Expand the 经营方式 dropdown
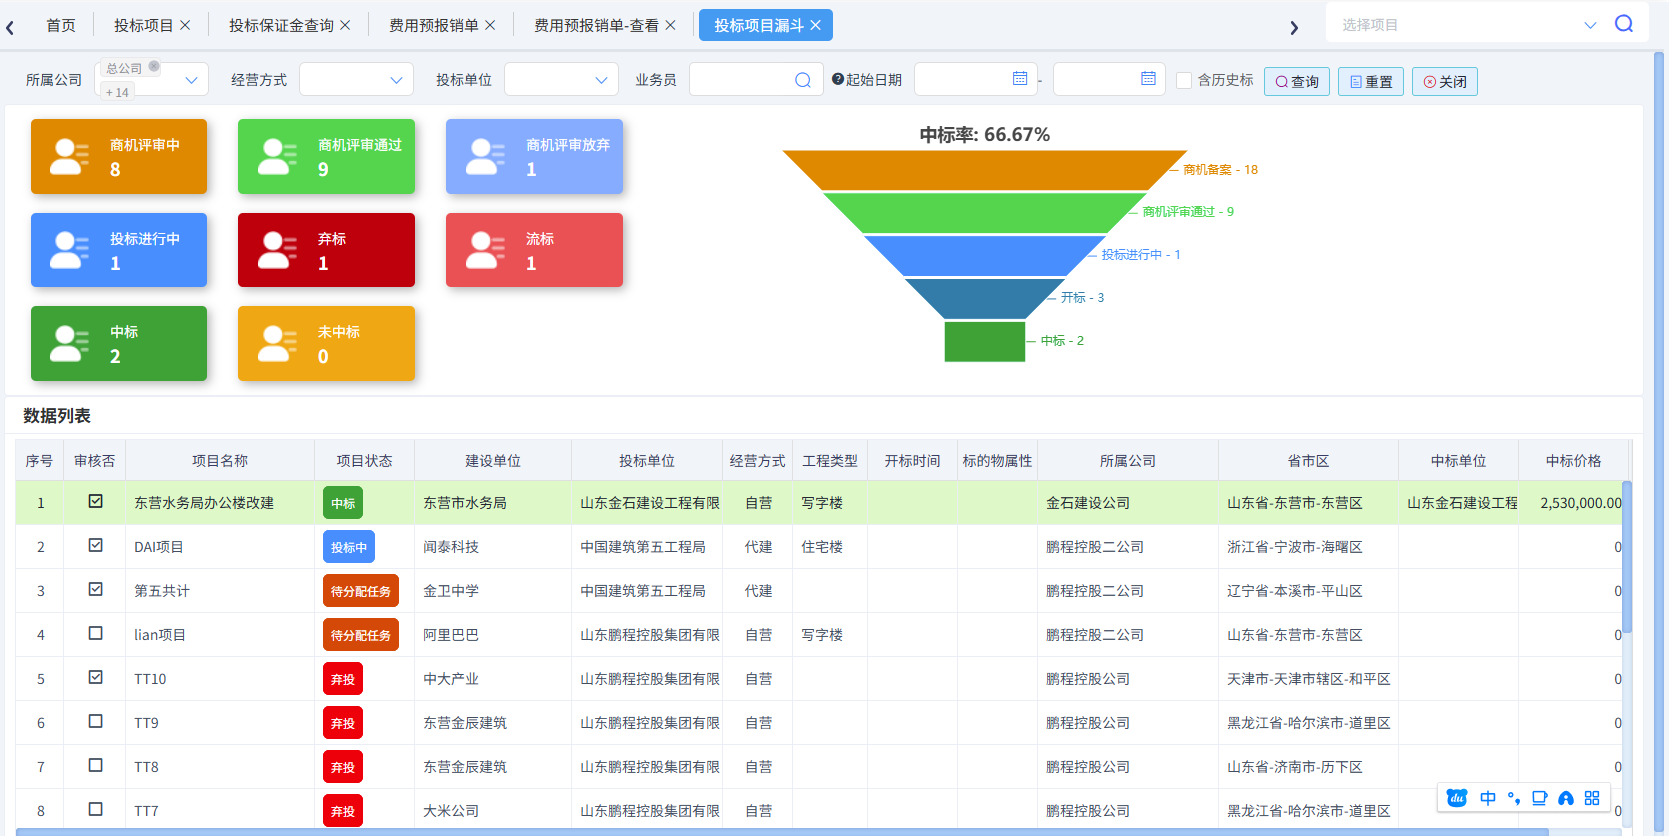 point(357,80)
